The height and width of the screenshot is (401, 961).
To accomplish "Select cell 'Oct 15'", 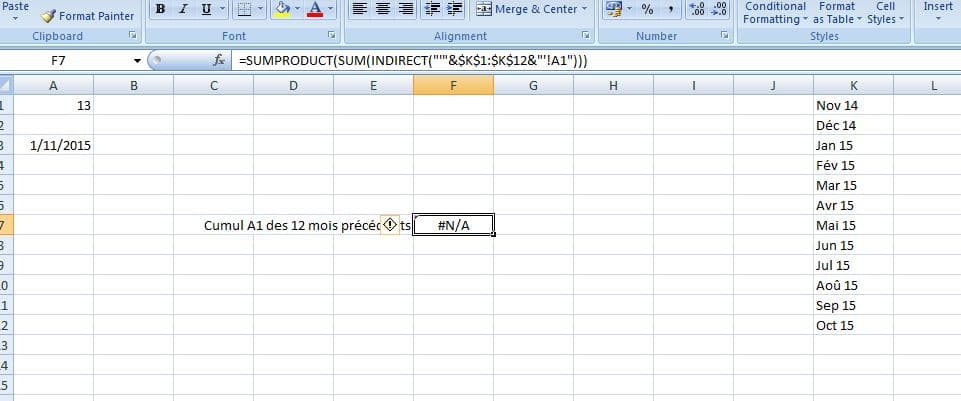I will pyautogui.click(x=854, y=325).
